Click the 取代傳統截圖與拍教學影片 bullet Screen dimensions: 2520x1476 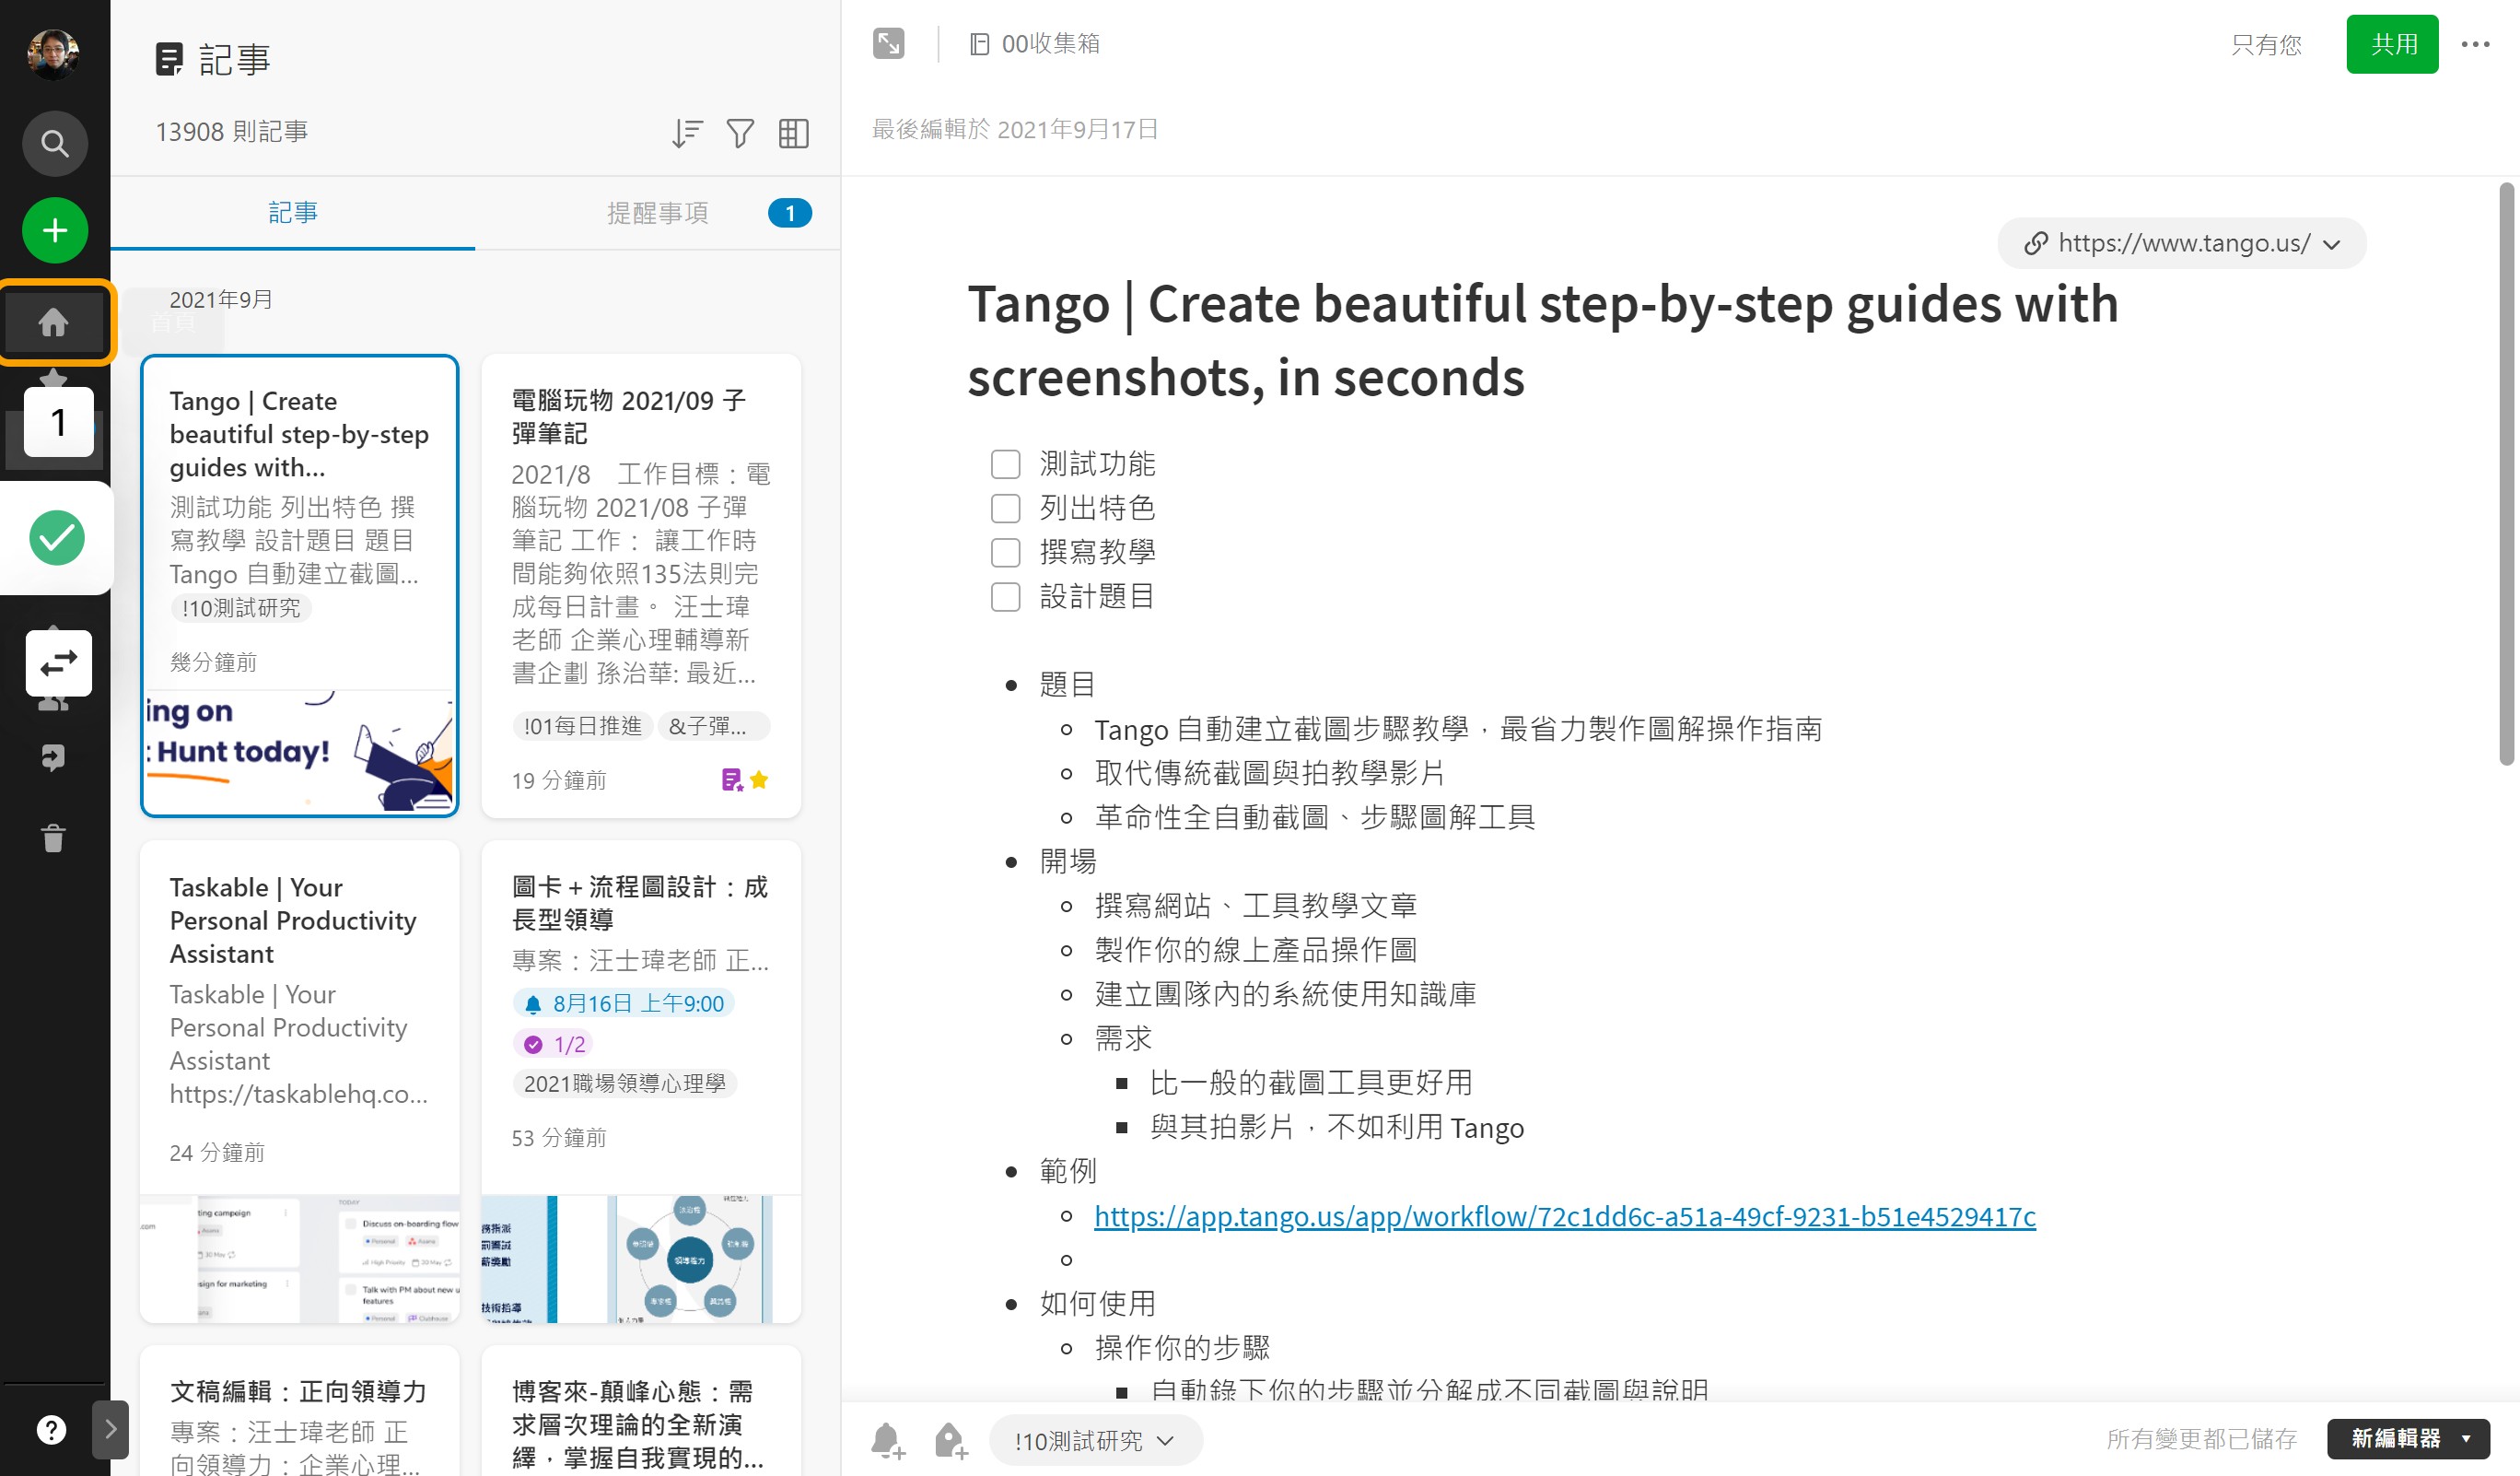point(1269,773)
